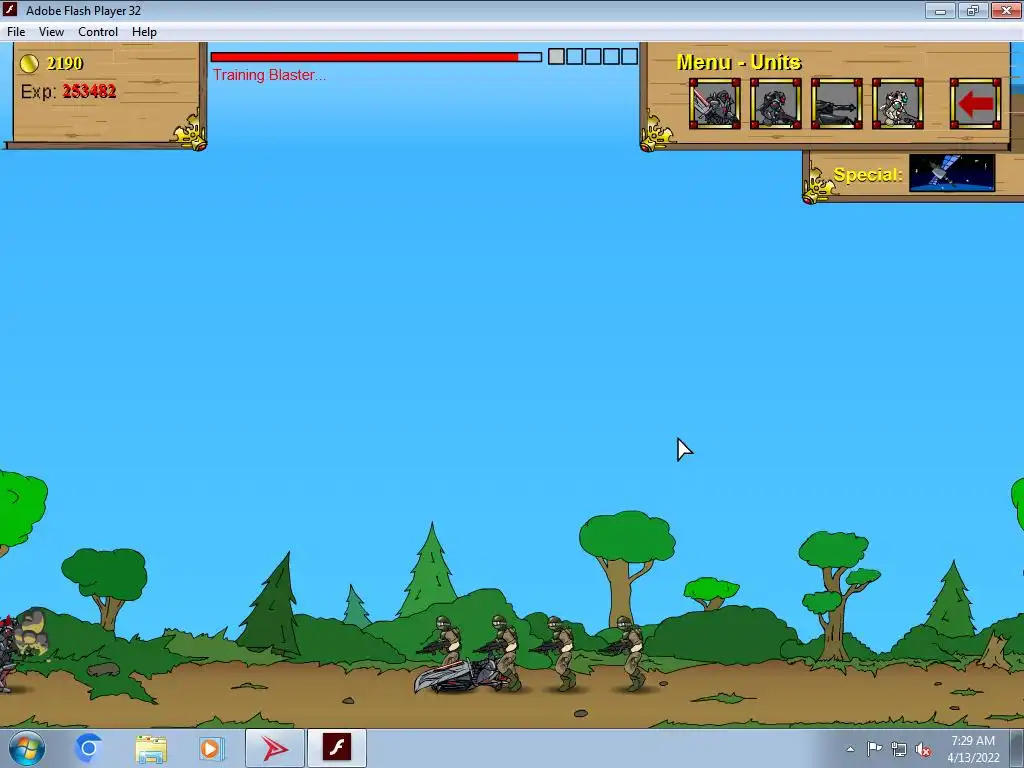Open the Action Center flag icon
This screenshot has width=1024, height=768.
(874, 749)
